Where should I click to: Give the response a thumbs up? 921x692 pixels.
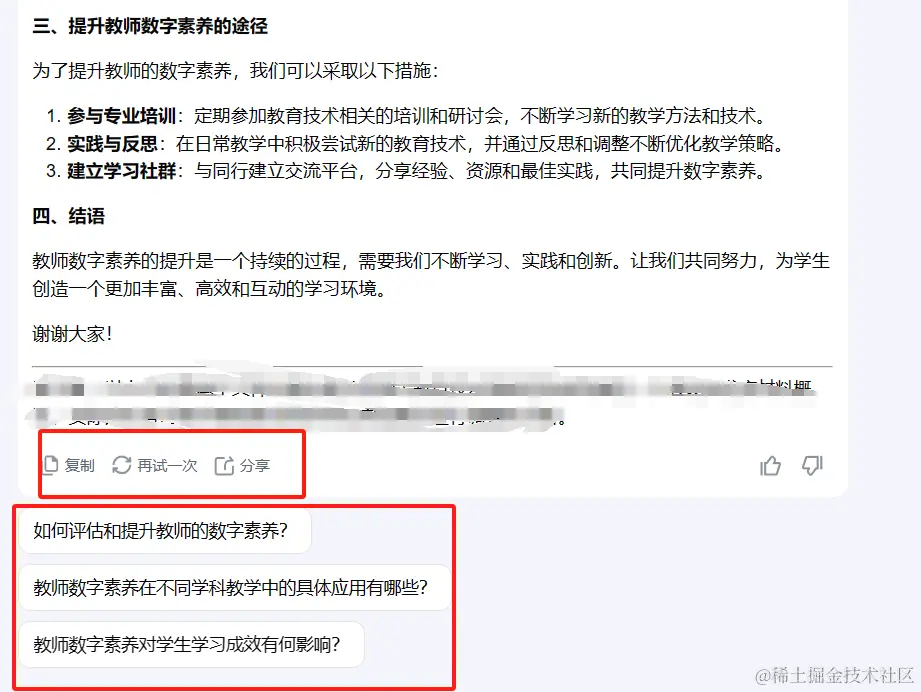[x=770, y=466]
